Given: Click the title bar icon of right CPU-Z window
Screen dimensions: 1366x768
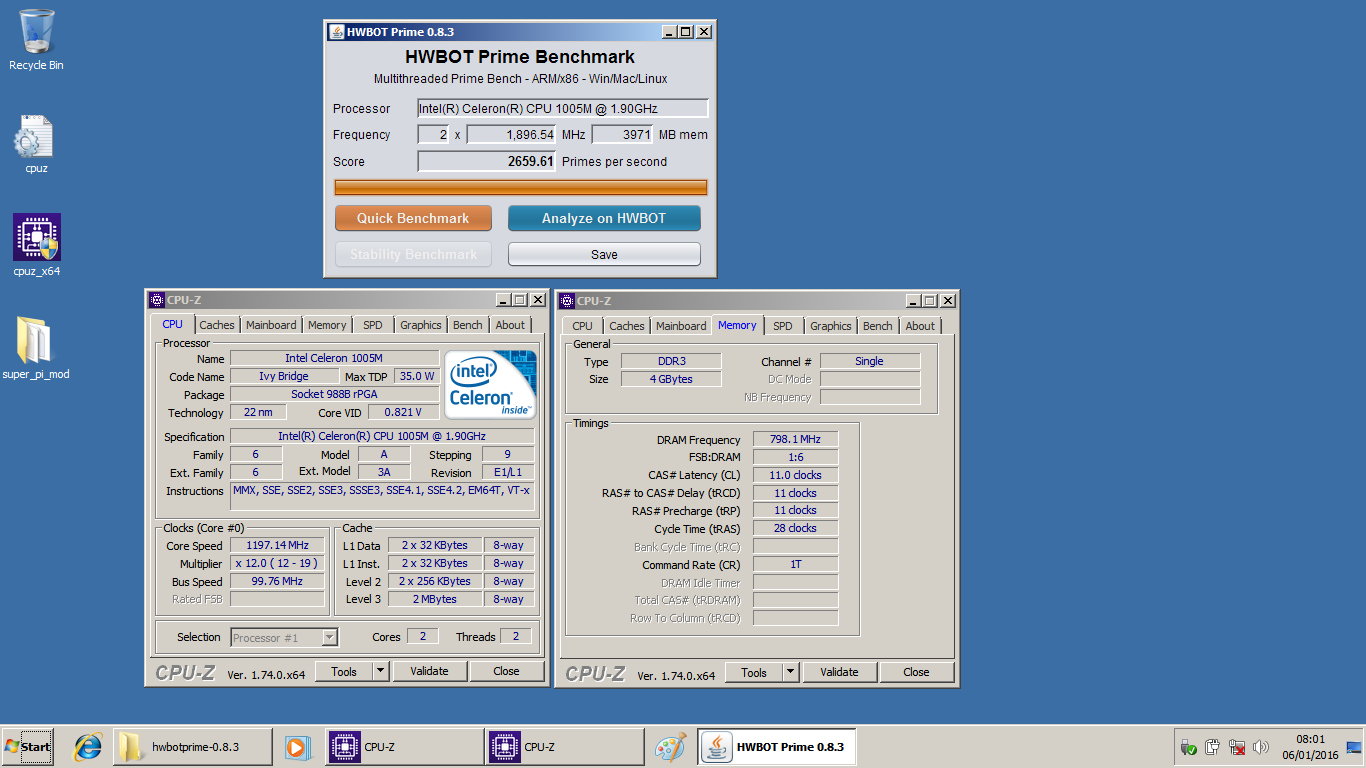Looking at the screenshot, I should (x=566, y=300).
